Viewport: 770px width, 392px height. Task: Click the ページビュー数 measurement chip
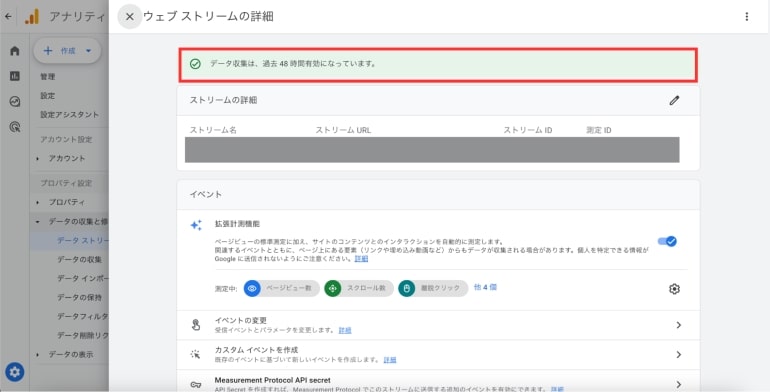(x=281, y=288)
